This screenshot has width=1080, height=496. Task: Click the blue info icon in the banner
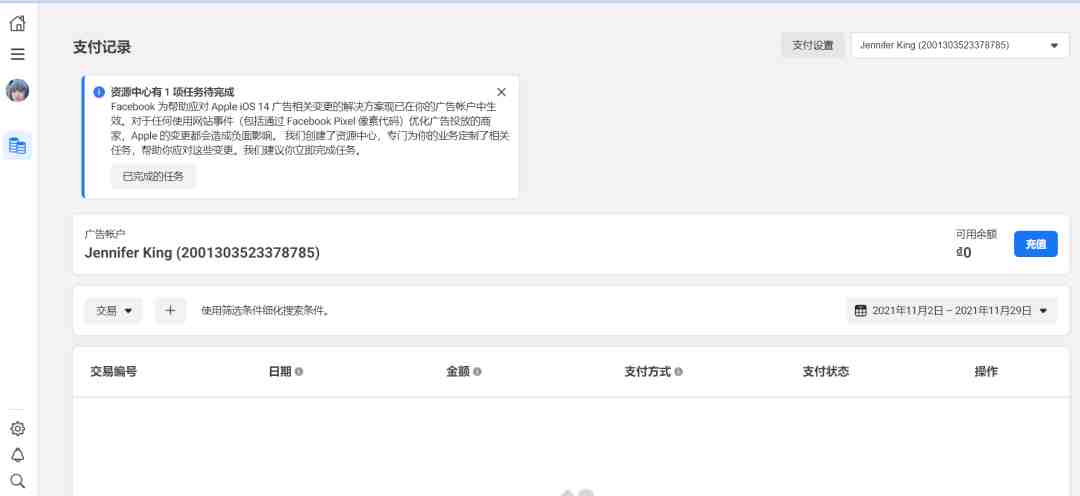tap(99, 92)
